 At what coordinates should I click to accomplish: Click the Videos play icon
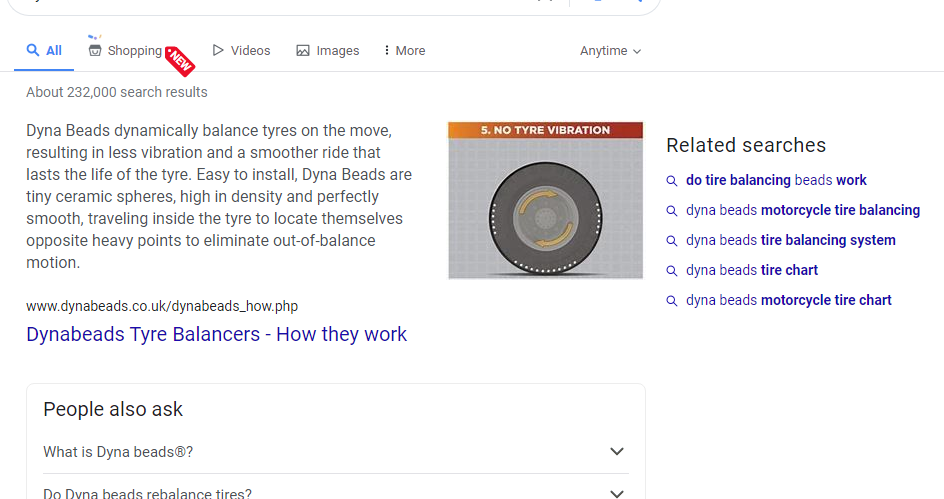[x=218, y=51]
